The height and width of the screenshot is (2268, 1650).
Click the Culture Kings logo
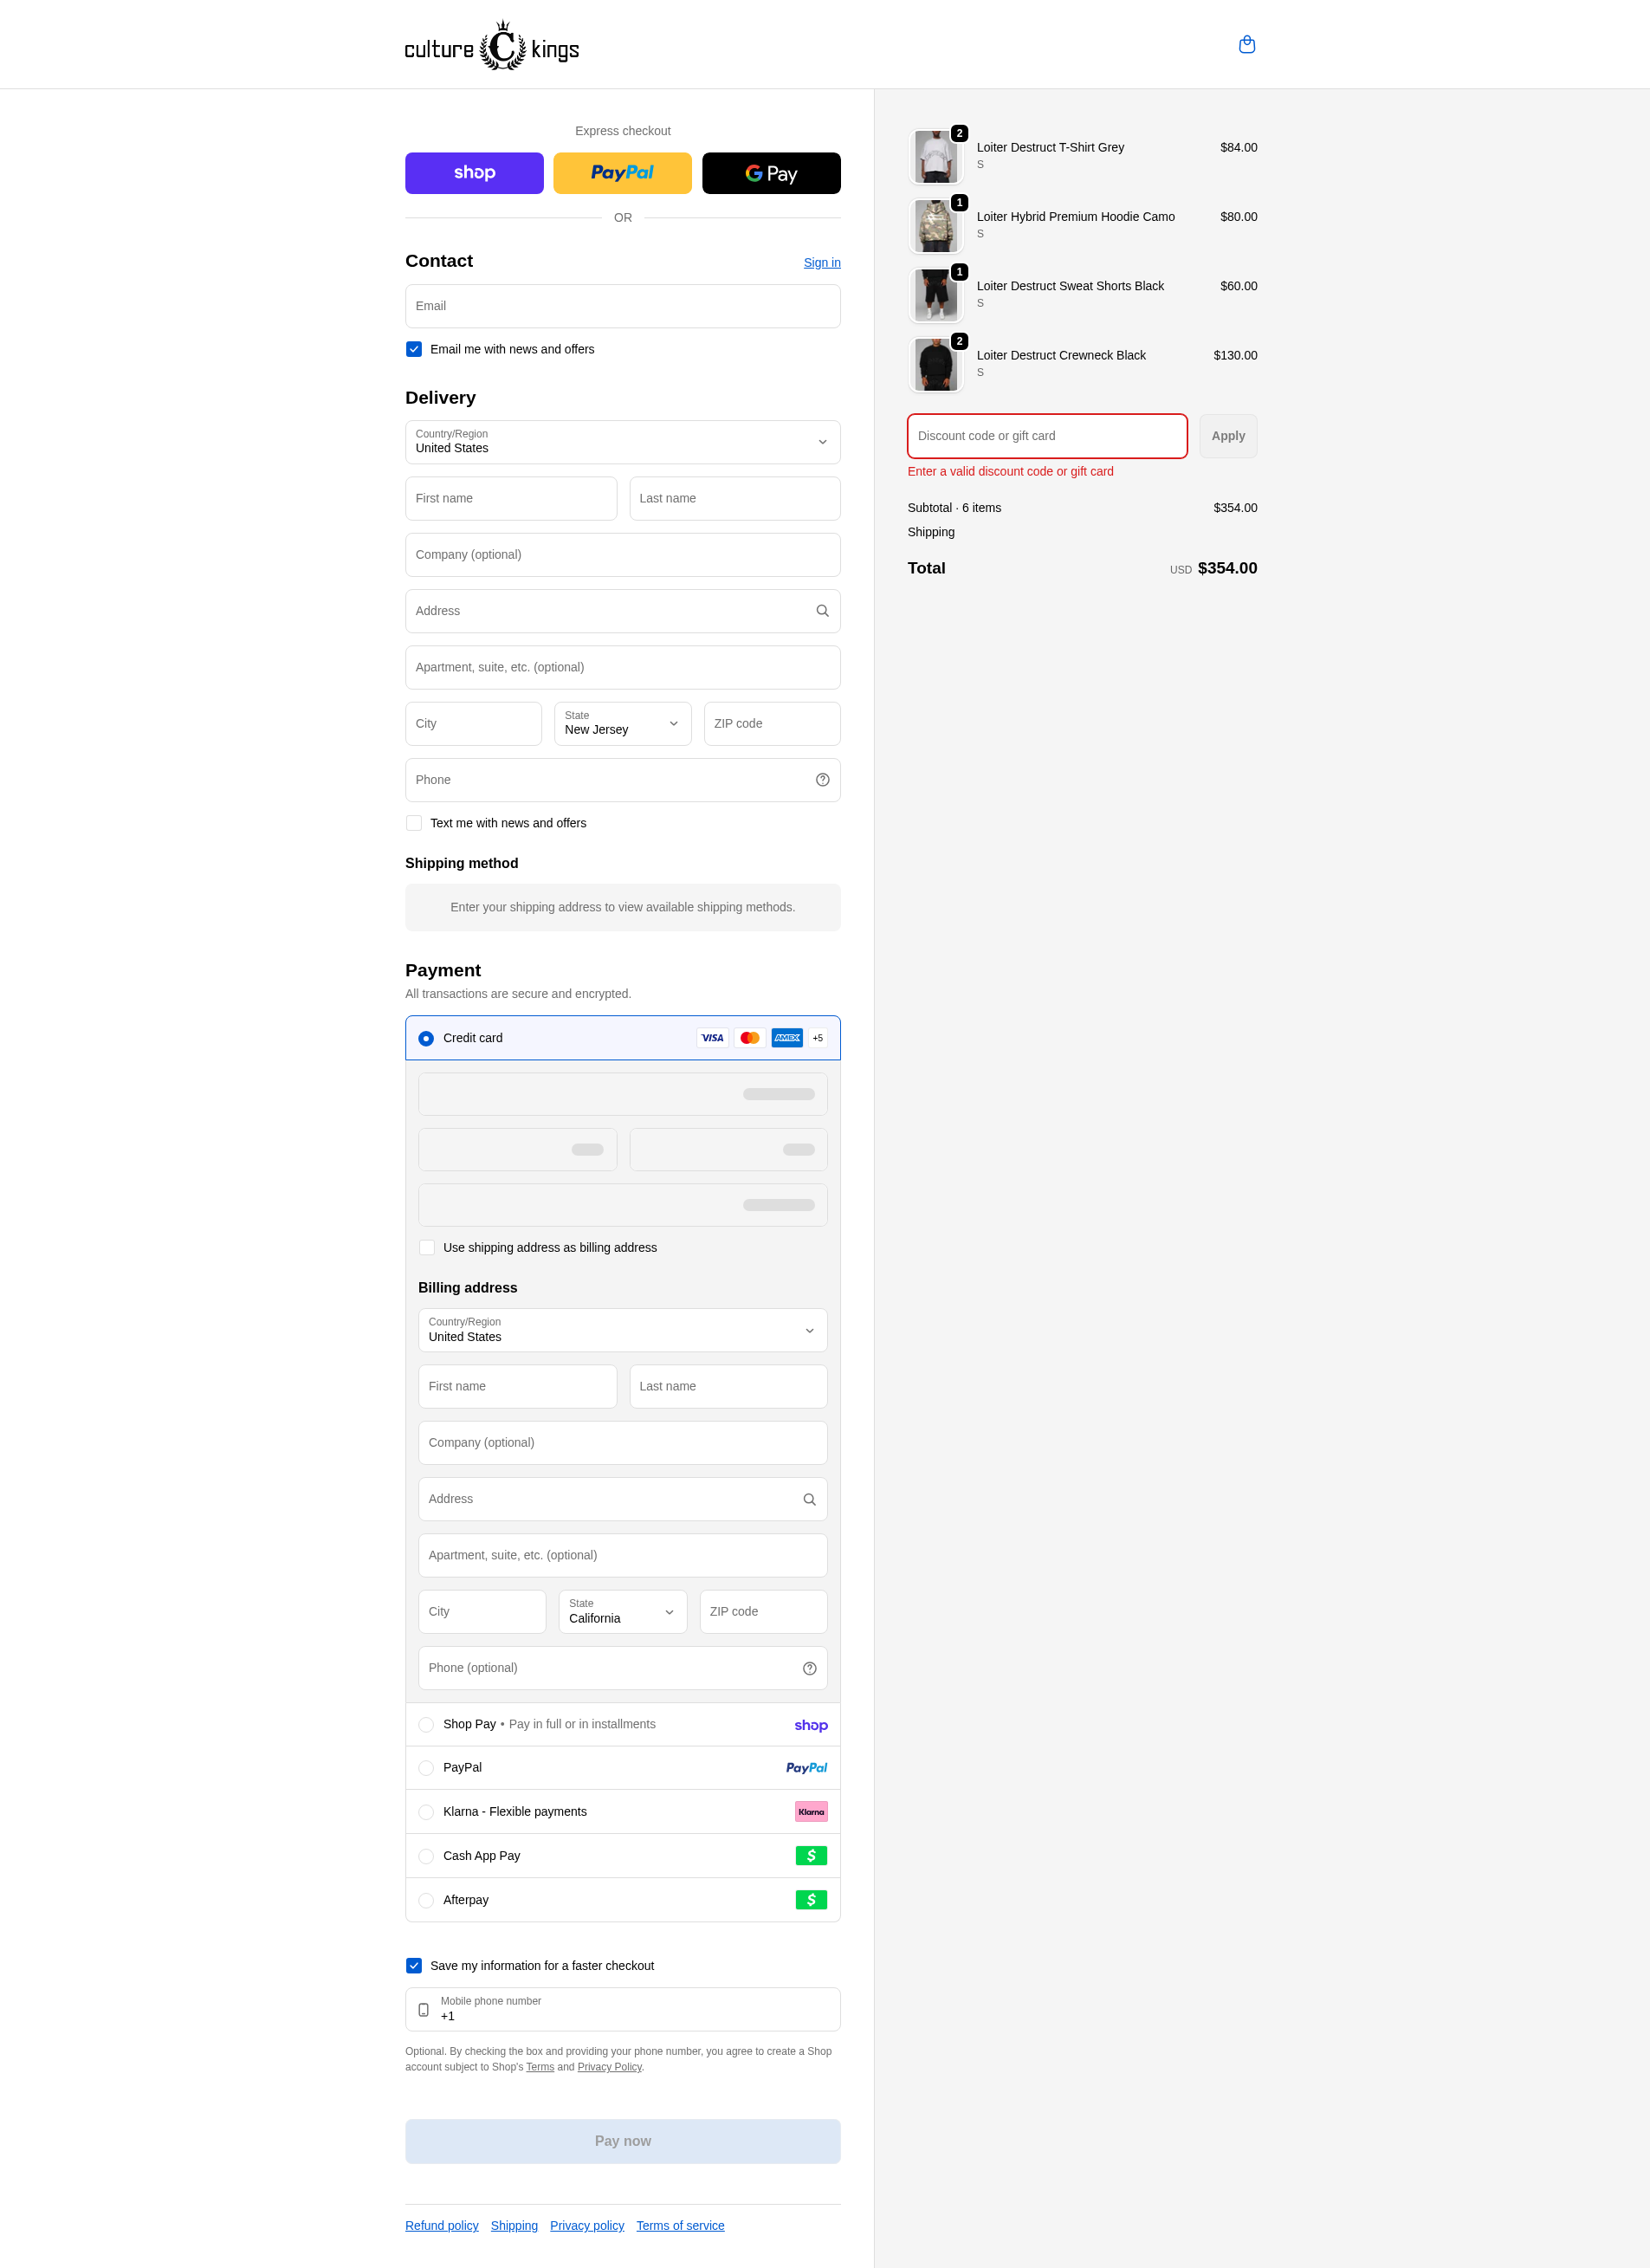(492, 47)
